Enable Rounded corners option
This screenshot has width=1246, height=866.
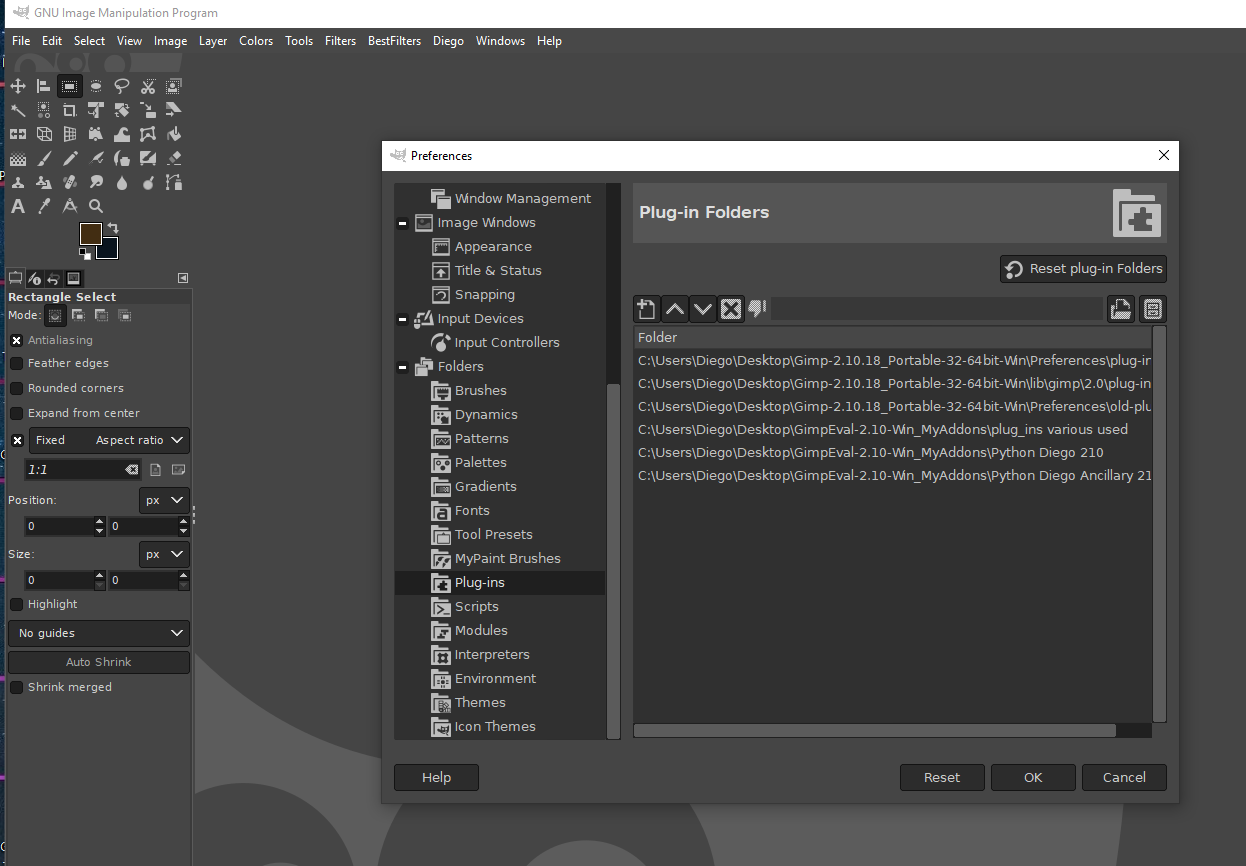[x=17, y=388]
